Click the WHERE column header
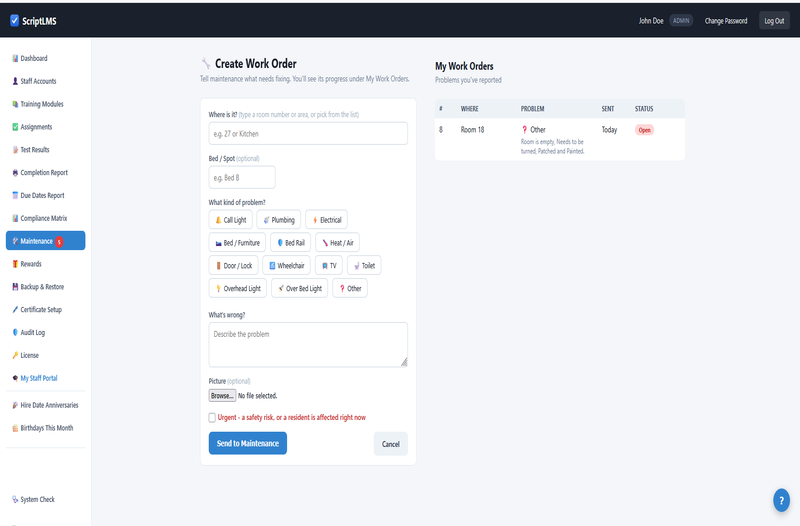Viewport: 800px width, 526px height. click(469, 109)
